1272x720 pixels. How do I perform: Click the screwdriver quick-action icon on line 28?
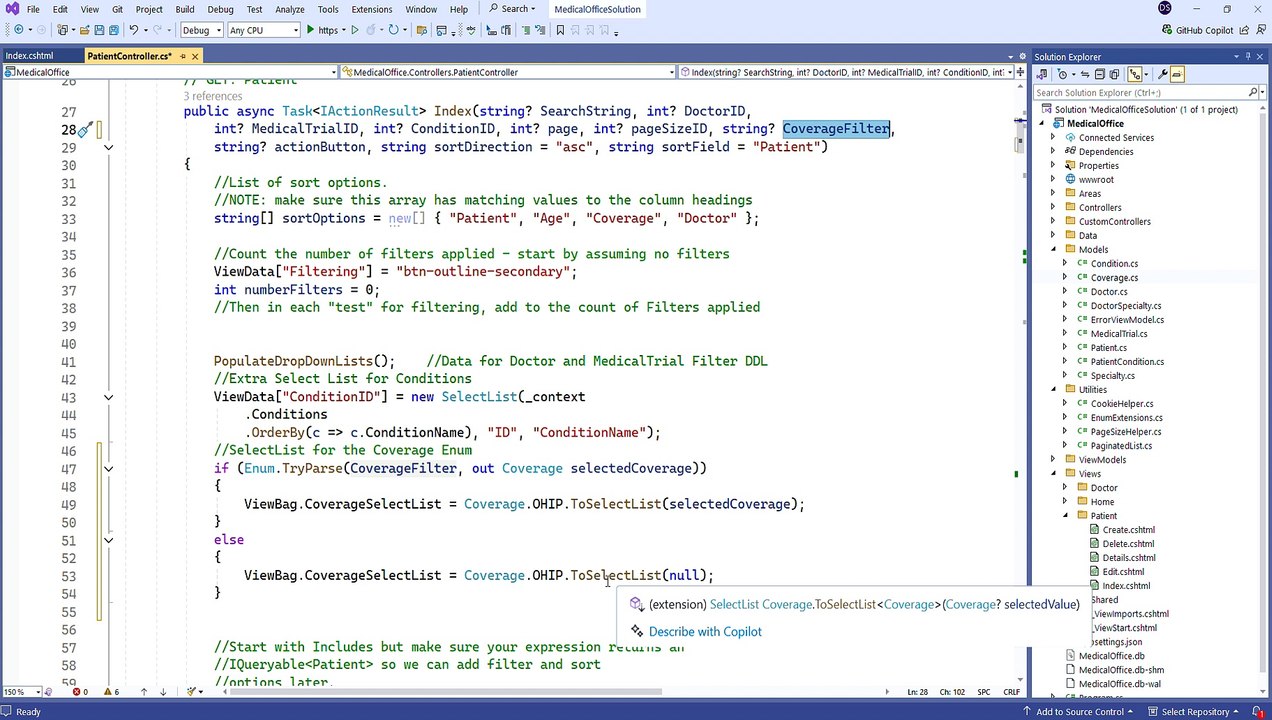tap(85, 129)
